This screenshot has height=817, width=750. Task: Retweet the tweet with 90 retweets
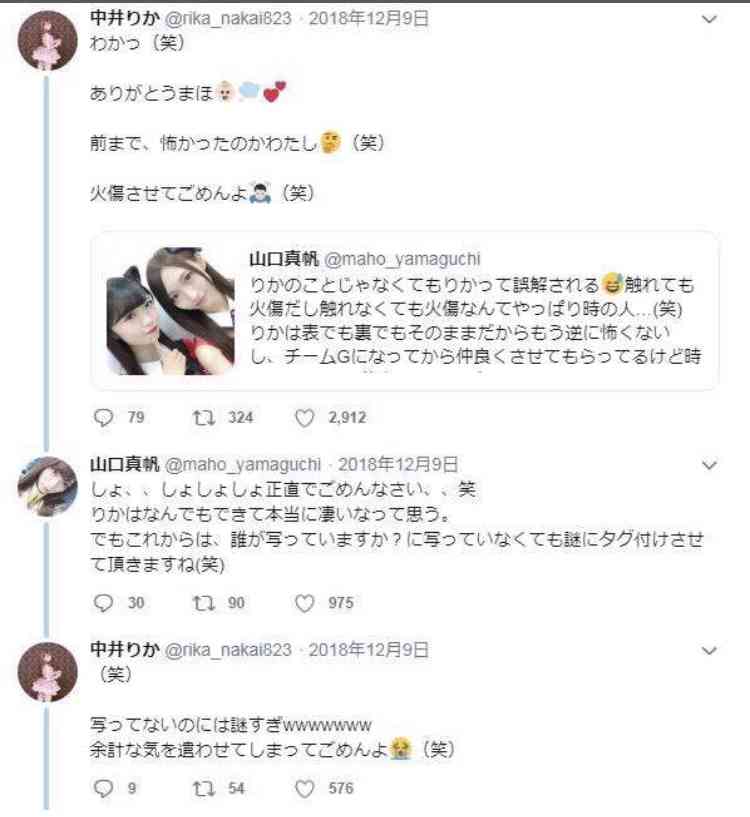pyautogui.click(x=203, y=603)
